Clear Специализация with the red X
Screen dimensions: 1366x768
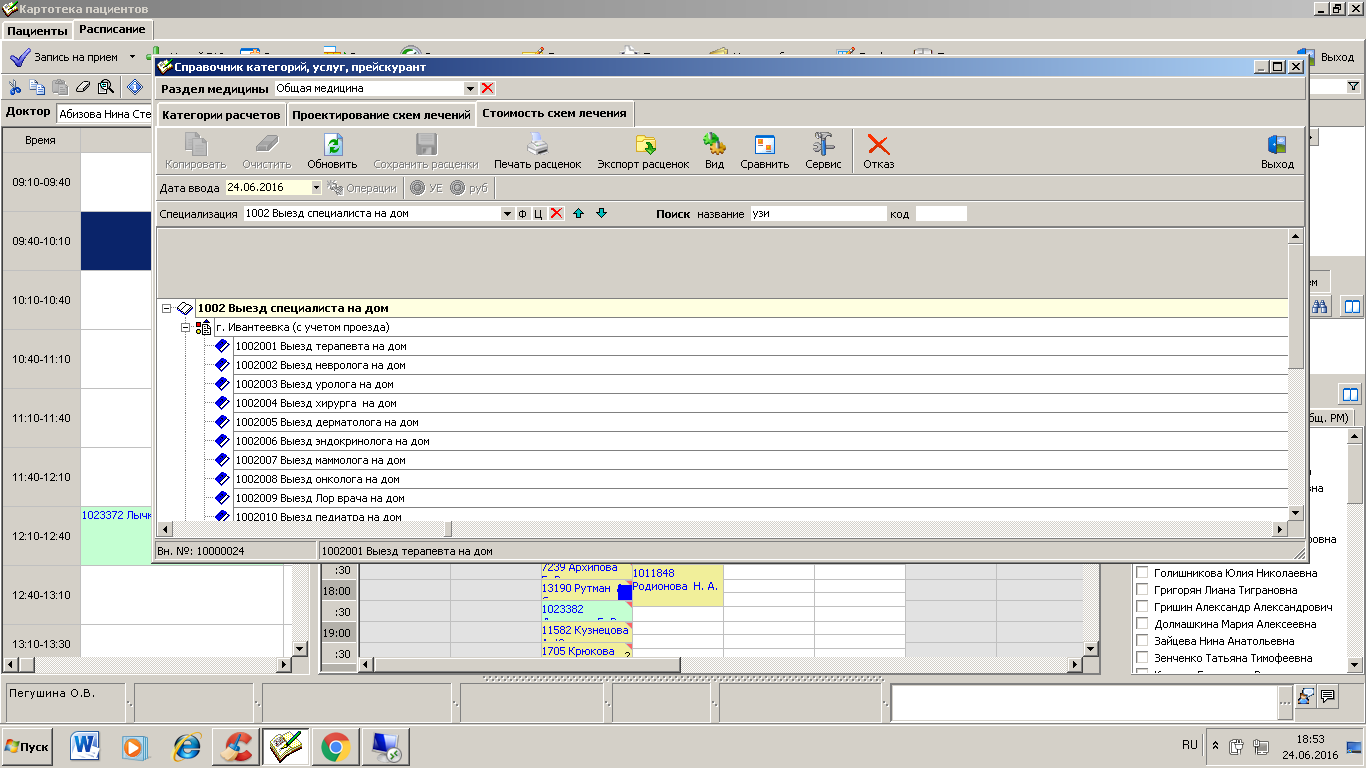[x=556, y=213]
